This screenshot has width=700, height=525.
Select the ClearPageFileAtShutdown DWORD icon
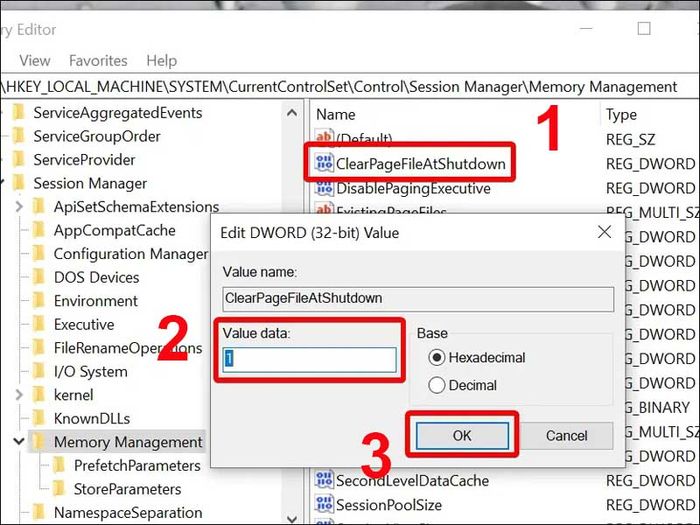click(324, 163)
